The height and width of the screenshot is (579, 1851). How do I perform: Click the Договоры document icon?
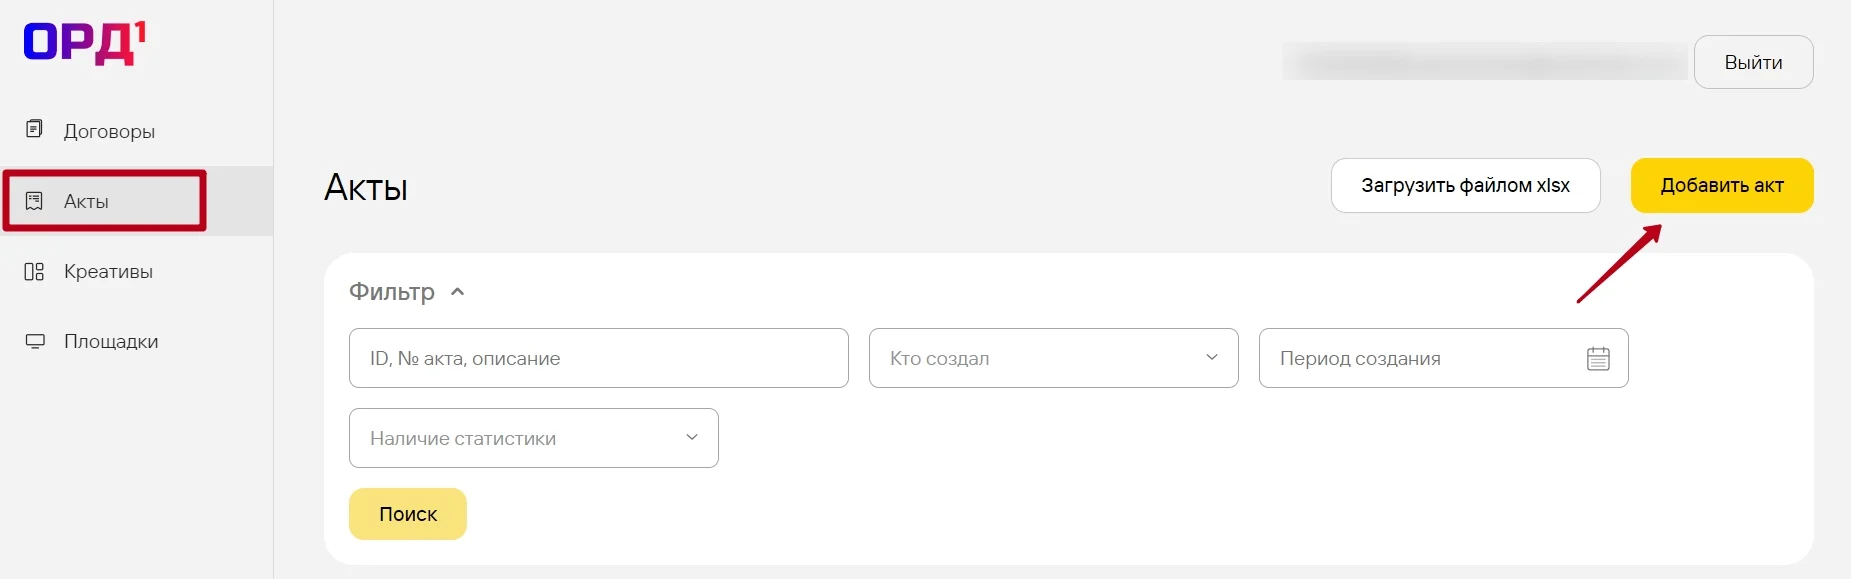coord(34,129)
